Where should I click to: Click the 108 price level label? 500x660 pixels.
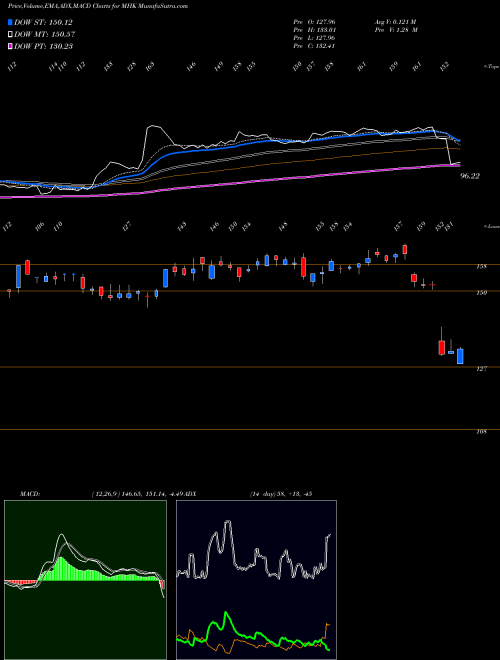481,431
